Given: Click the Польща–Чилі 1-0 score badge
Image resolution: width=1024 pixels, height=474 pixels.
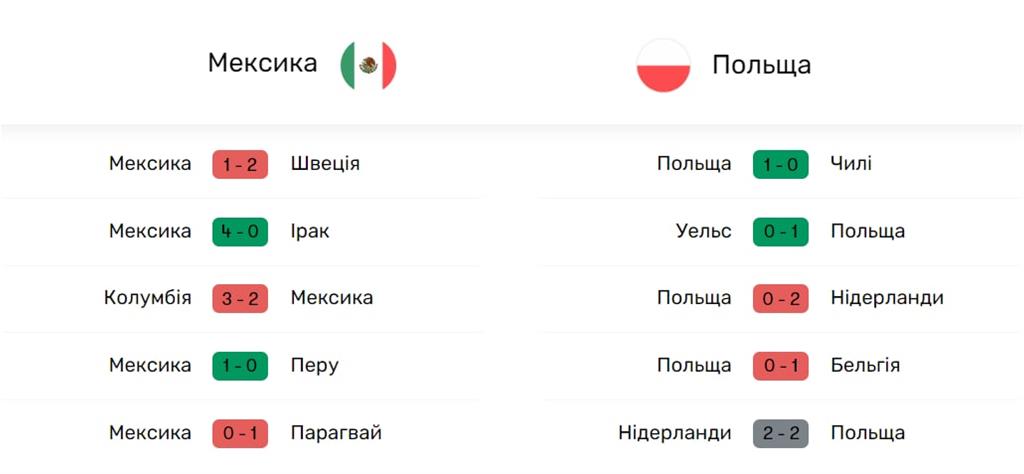Looking at the screenshot, I should (780, 164).
